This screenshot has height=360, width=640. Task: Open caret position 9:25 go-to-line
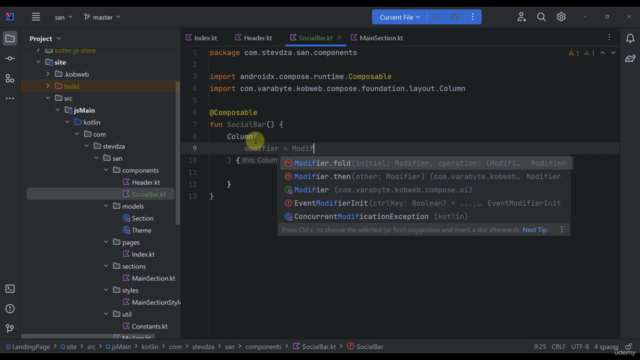(540, 347)
